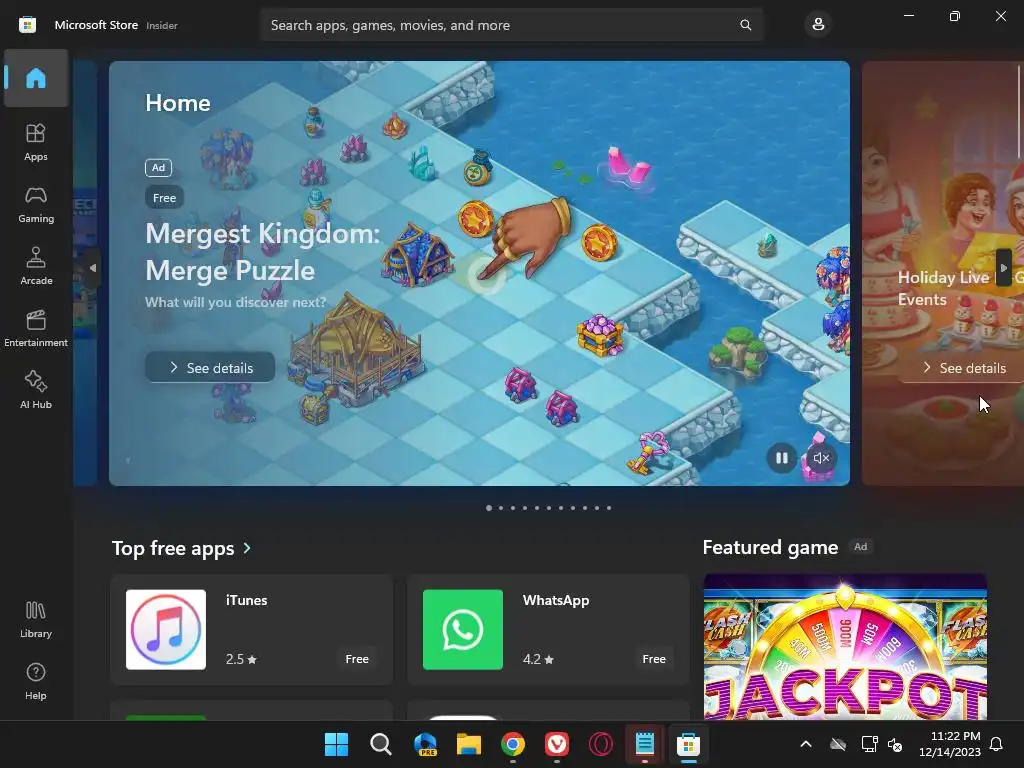
Task: Click the Ad label beside Featured game
Action: (861, 547)
